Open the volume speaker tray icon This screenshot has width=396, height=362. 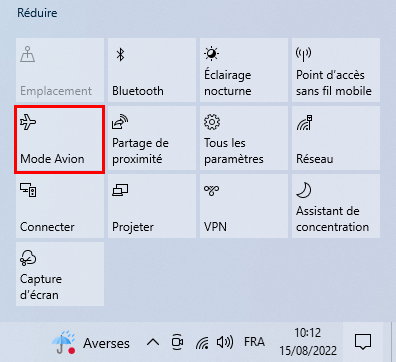click(x=225, y=342)
